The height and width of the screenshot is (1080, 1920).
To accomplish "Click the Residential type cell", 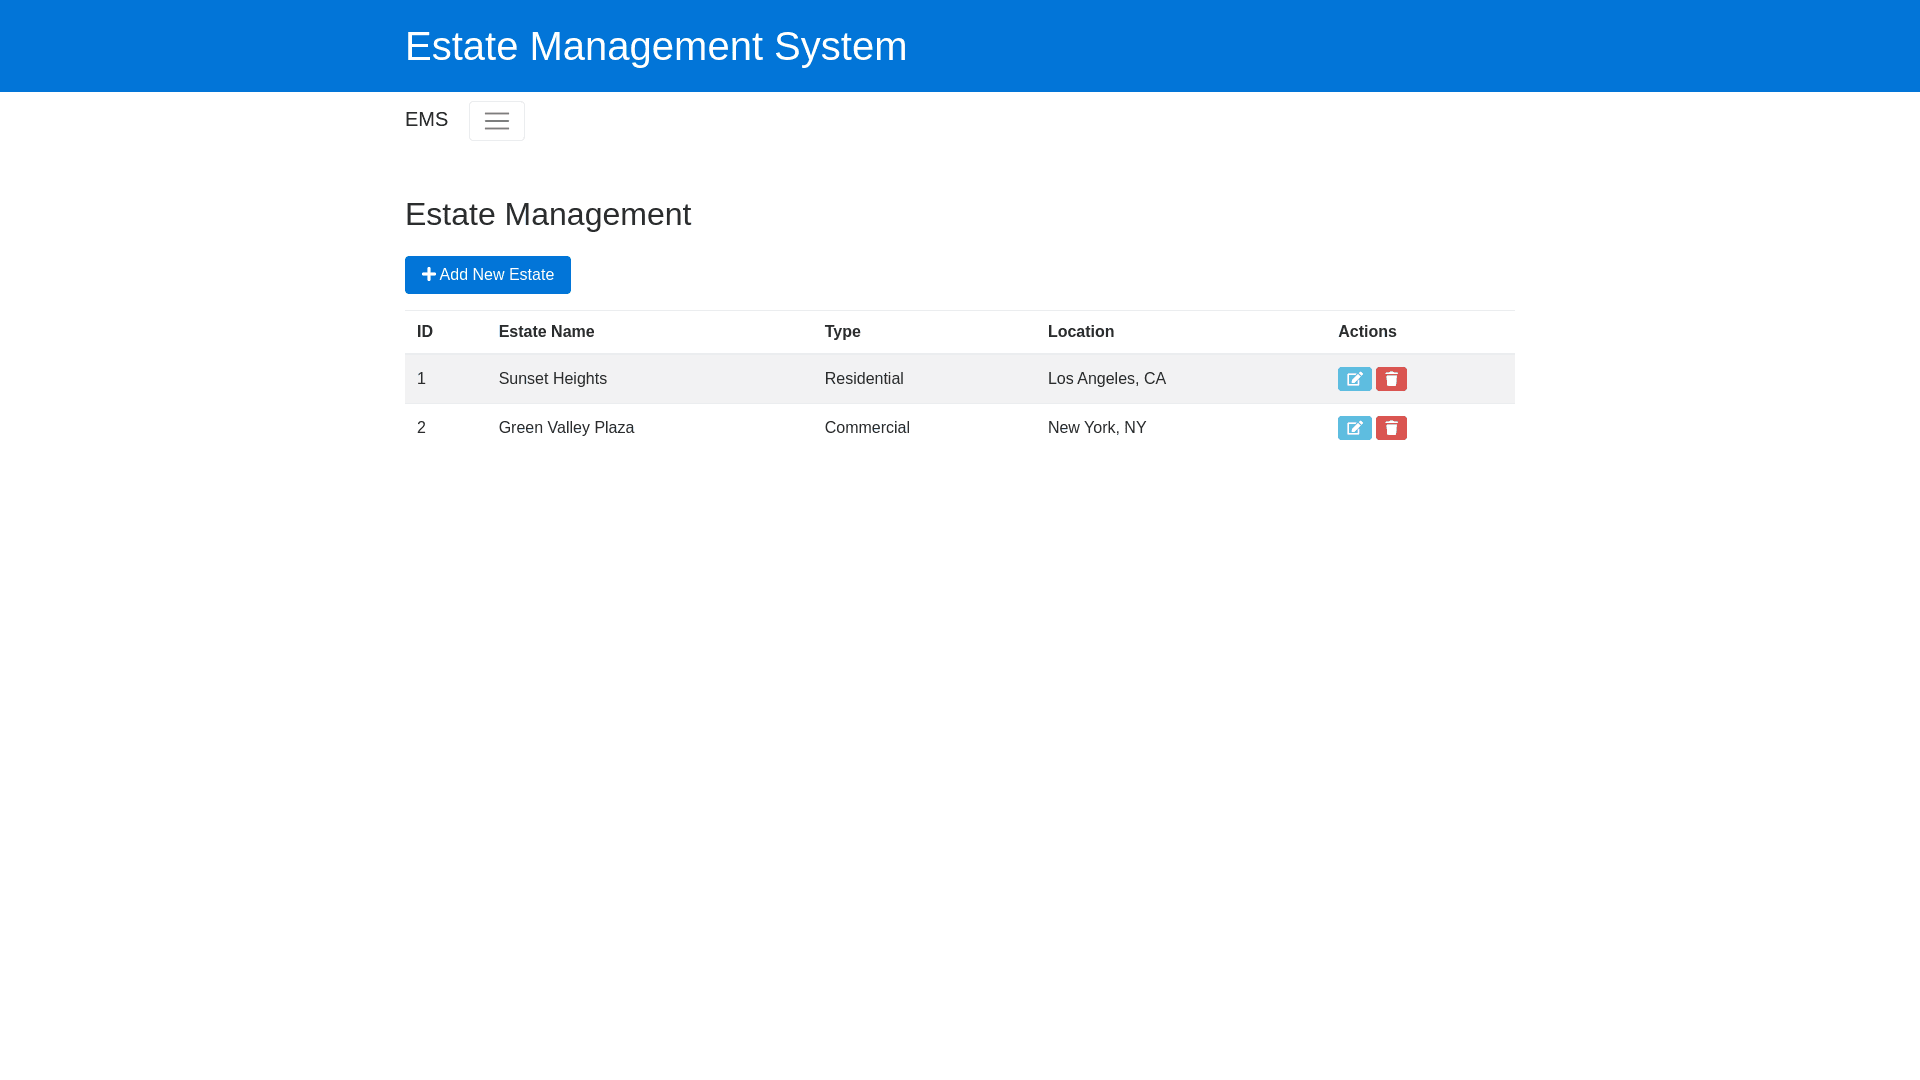I will [863, 379].
